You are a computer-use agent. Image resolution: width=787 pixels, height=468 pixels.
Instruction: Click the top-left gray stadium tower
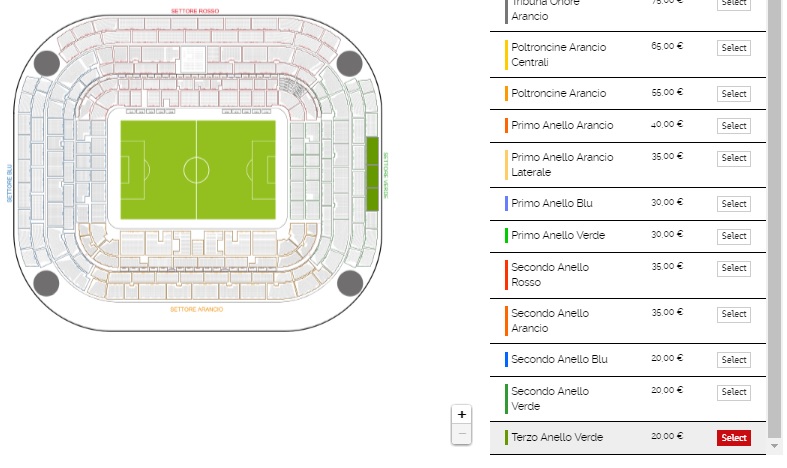pyautogui.click(x=47, y=63)
